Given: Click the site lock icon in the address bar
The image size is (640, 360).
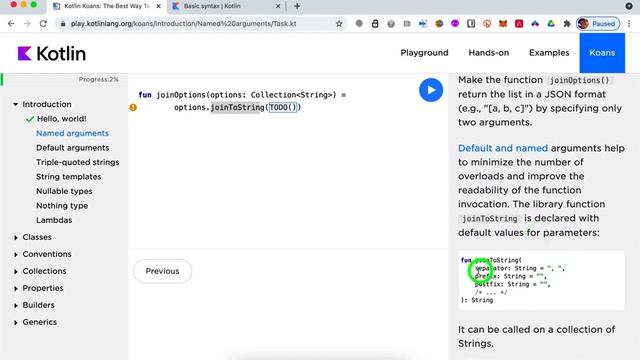Looking at the screenshot, I should (63, 24).
